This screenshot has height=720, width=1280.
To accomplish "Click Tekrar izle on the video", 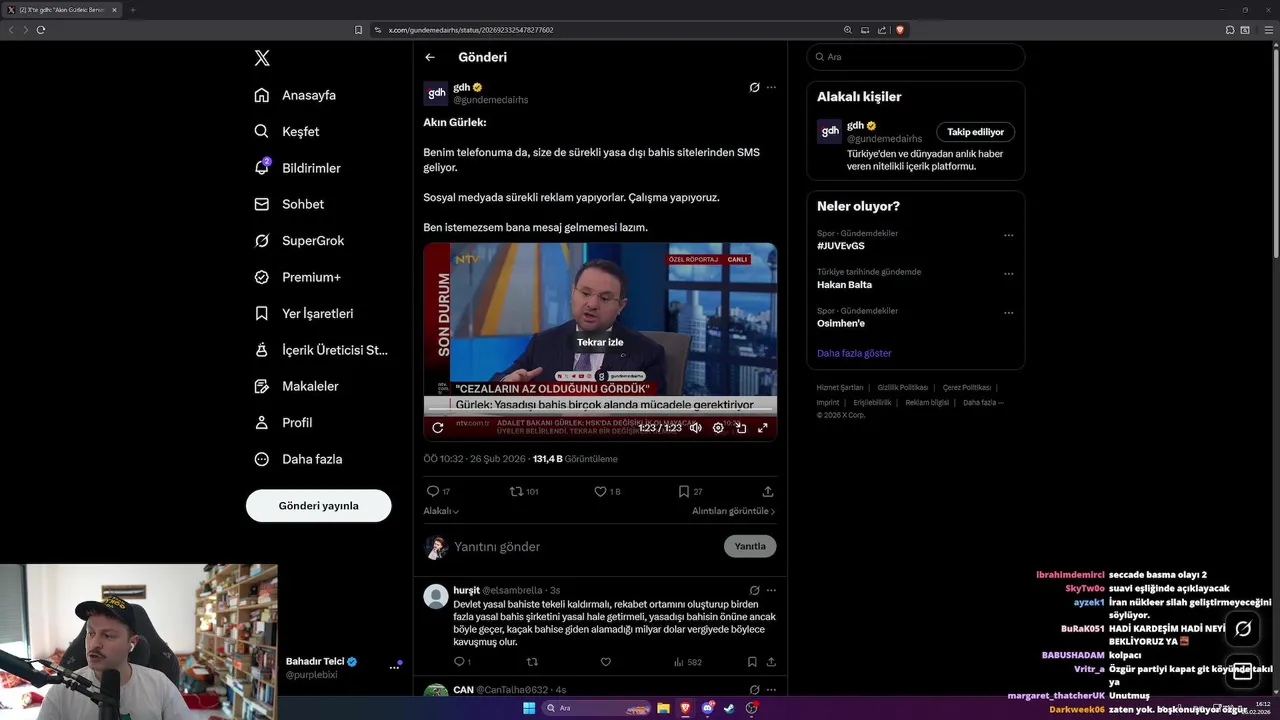I will pyautogui.click(x=600, y=342).
